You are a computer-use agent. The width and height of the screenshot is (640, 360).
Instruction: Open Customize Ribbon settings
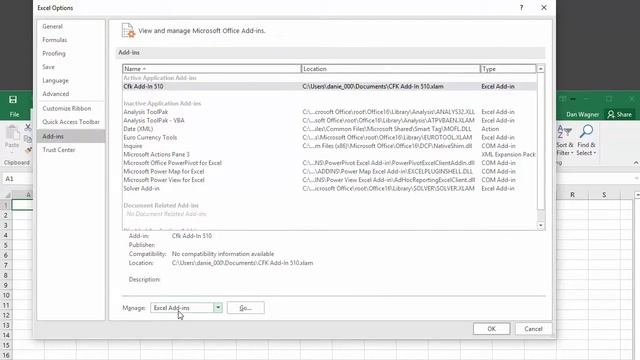coord(67,109)
